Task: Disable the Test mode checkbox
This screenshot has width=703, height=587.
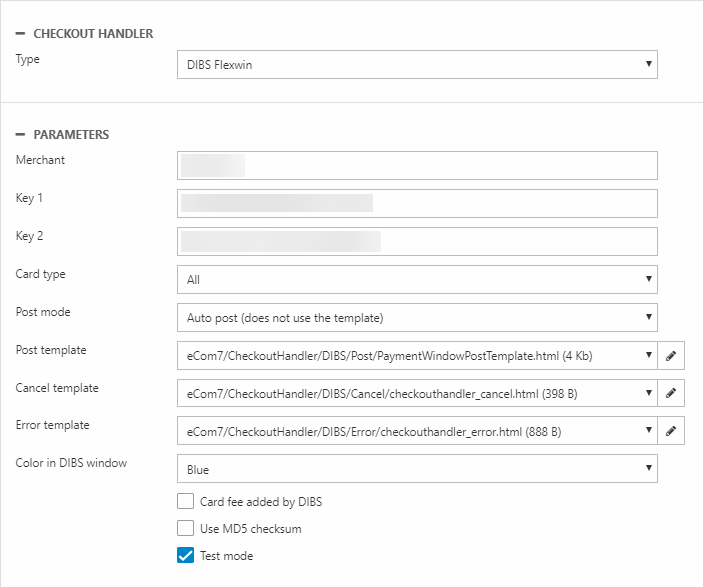Action: [185, 556]
